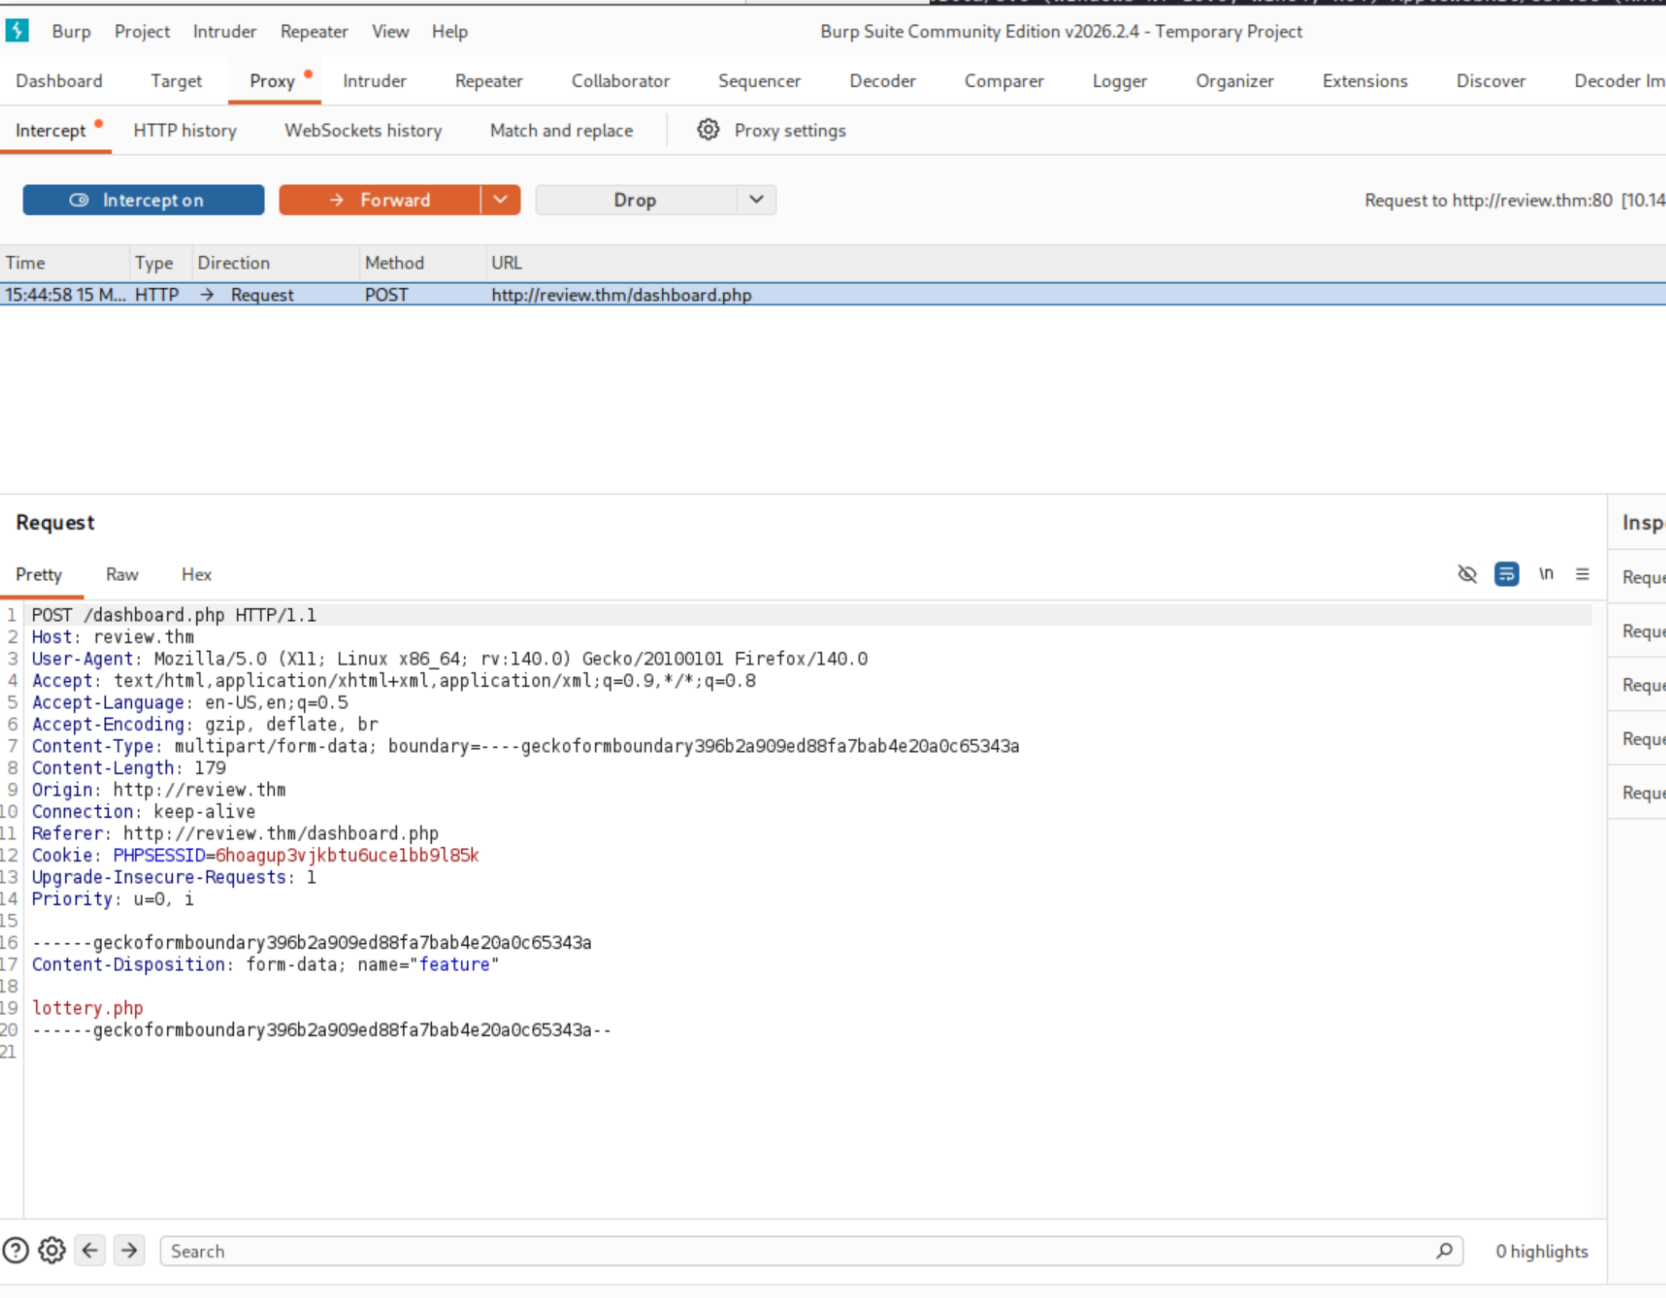1666x1298 pixels.
Task: Open the Intruder menu in menu bar
Action: point(224,31)
